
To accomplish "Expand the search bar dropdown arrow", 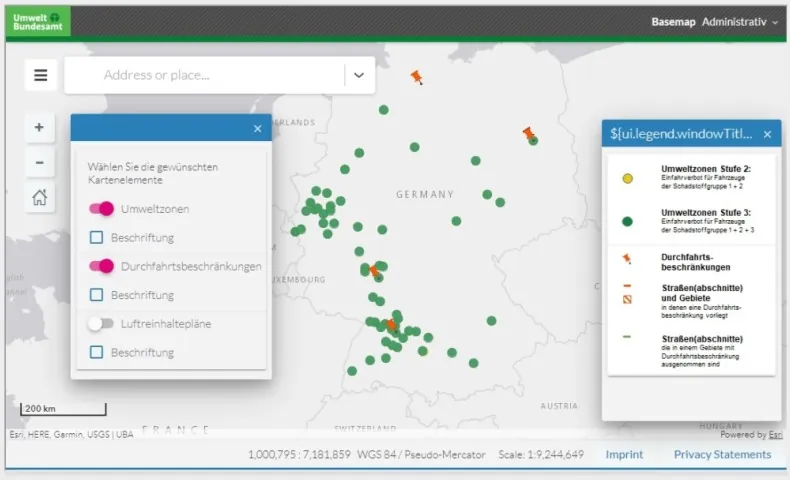I will tap(359, 75).
